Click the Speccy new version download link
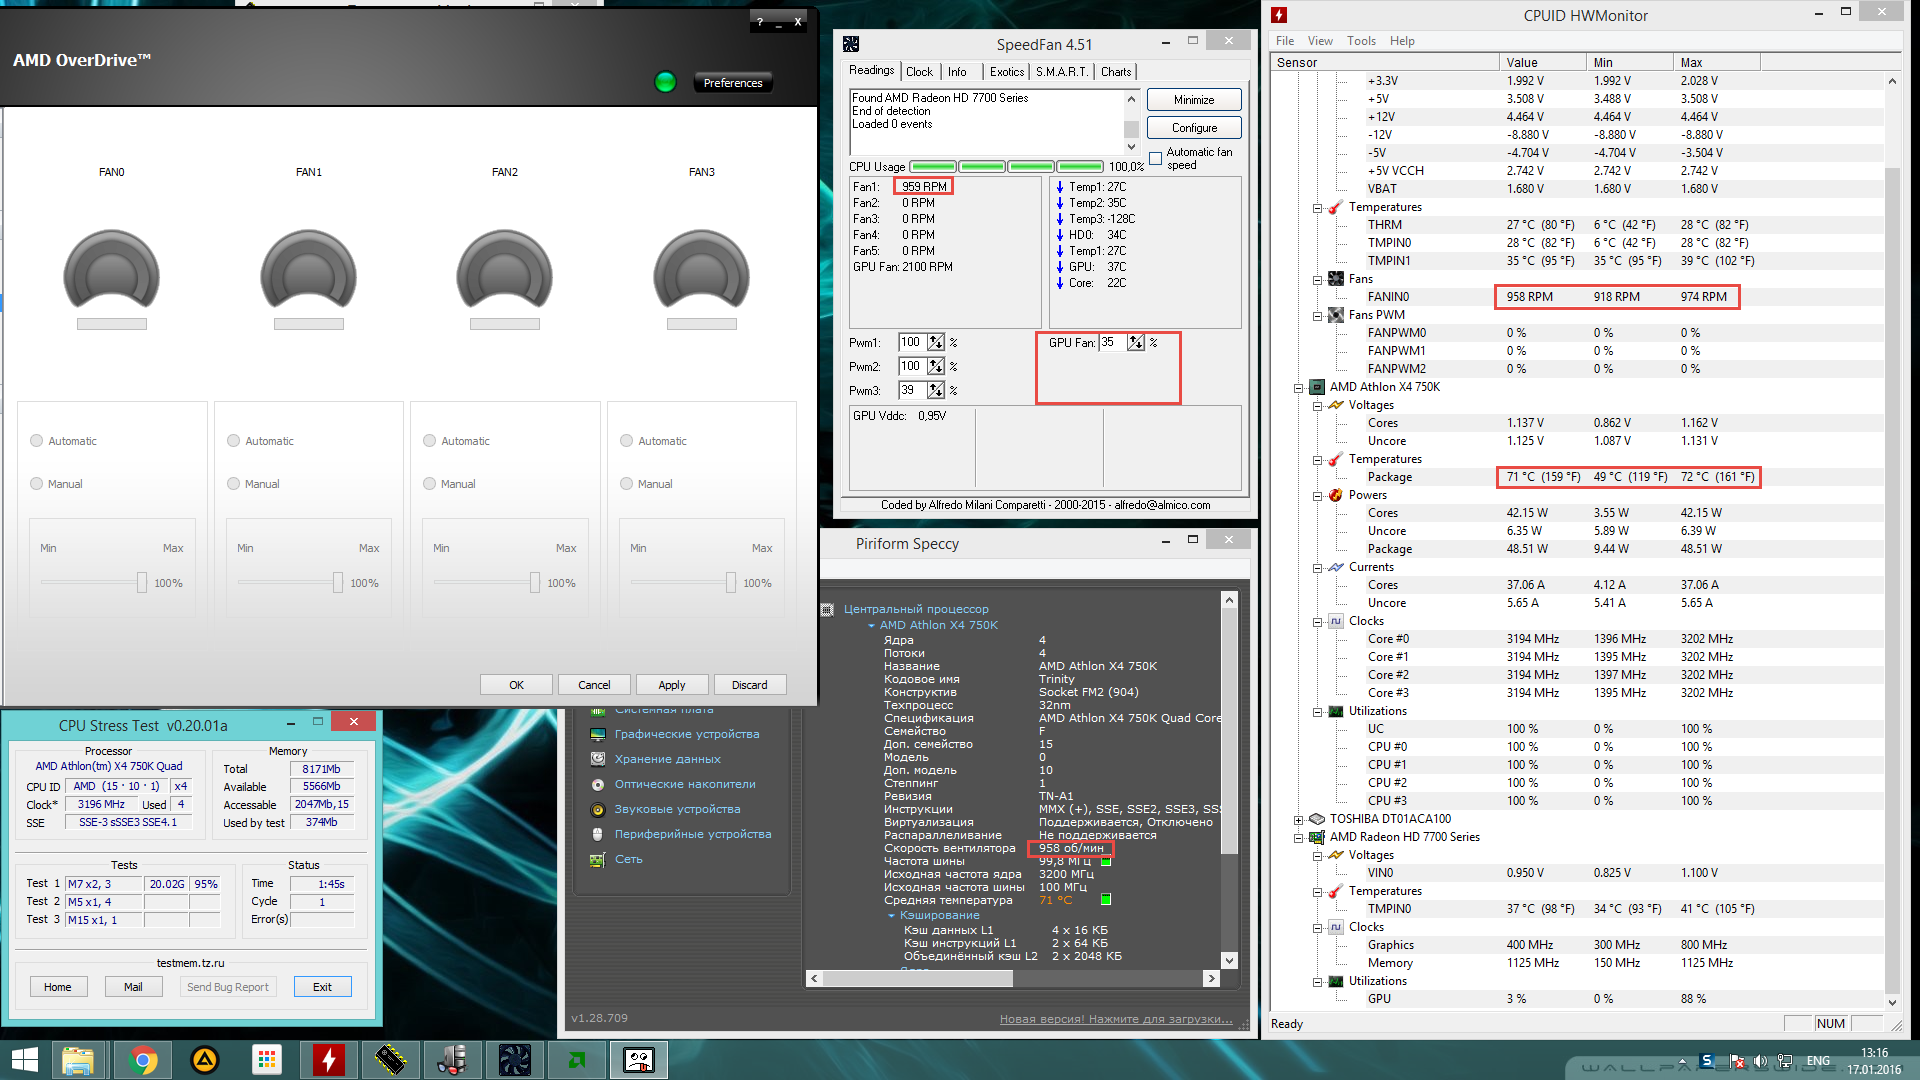Viewport: 1920px width, 1080px height. click(1116, 1019)
